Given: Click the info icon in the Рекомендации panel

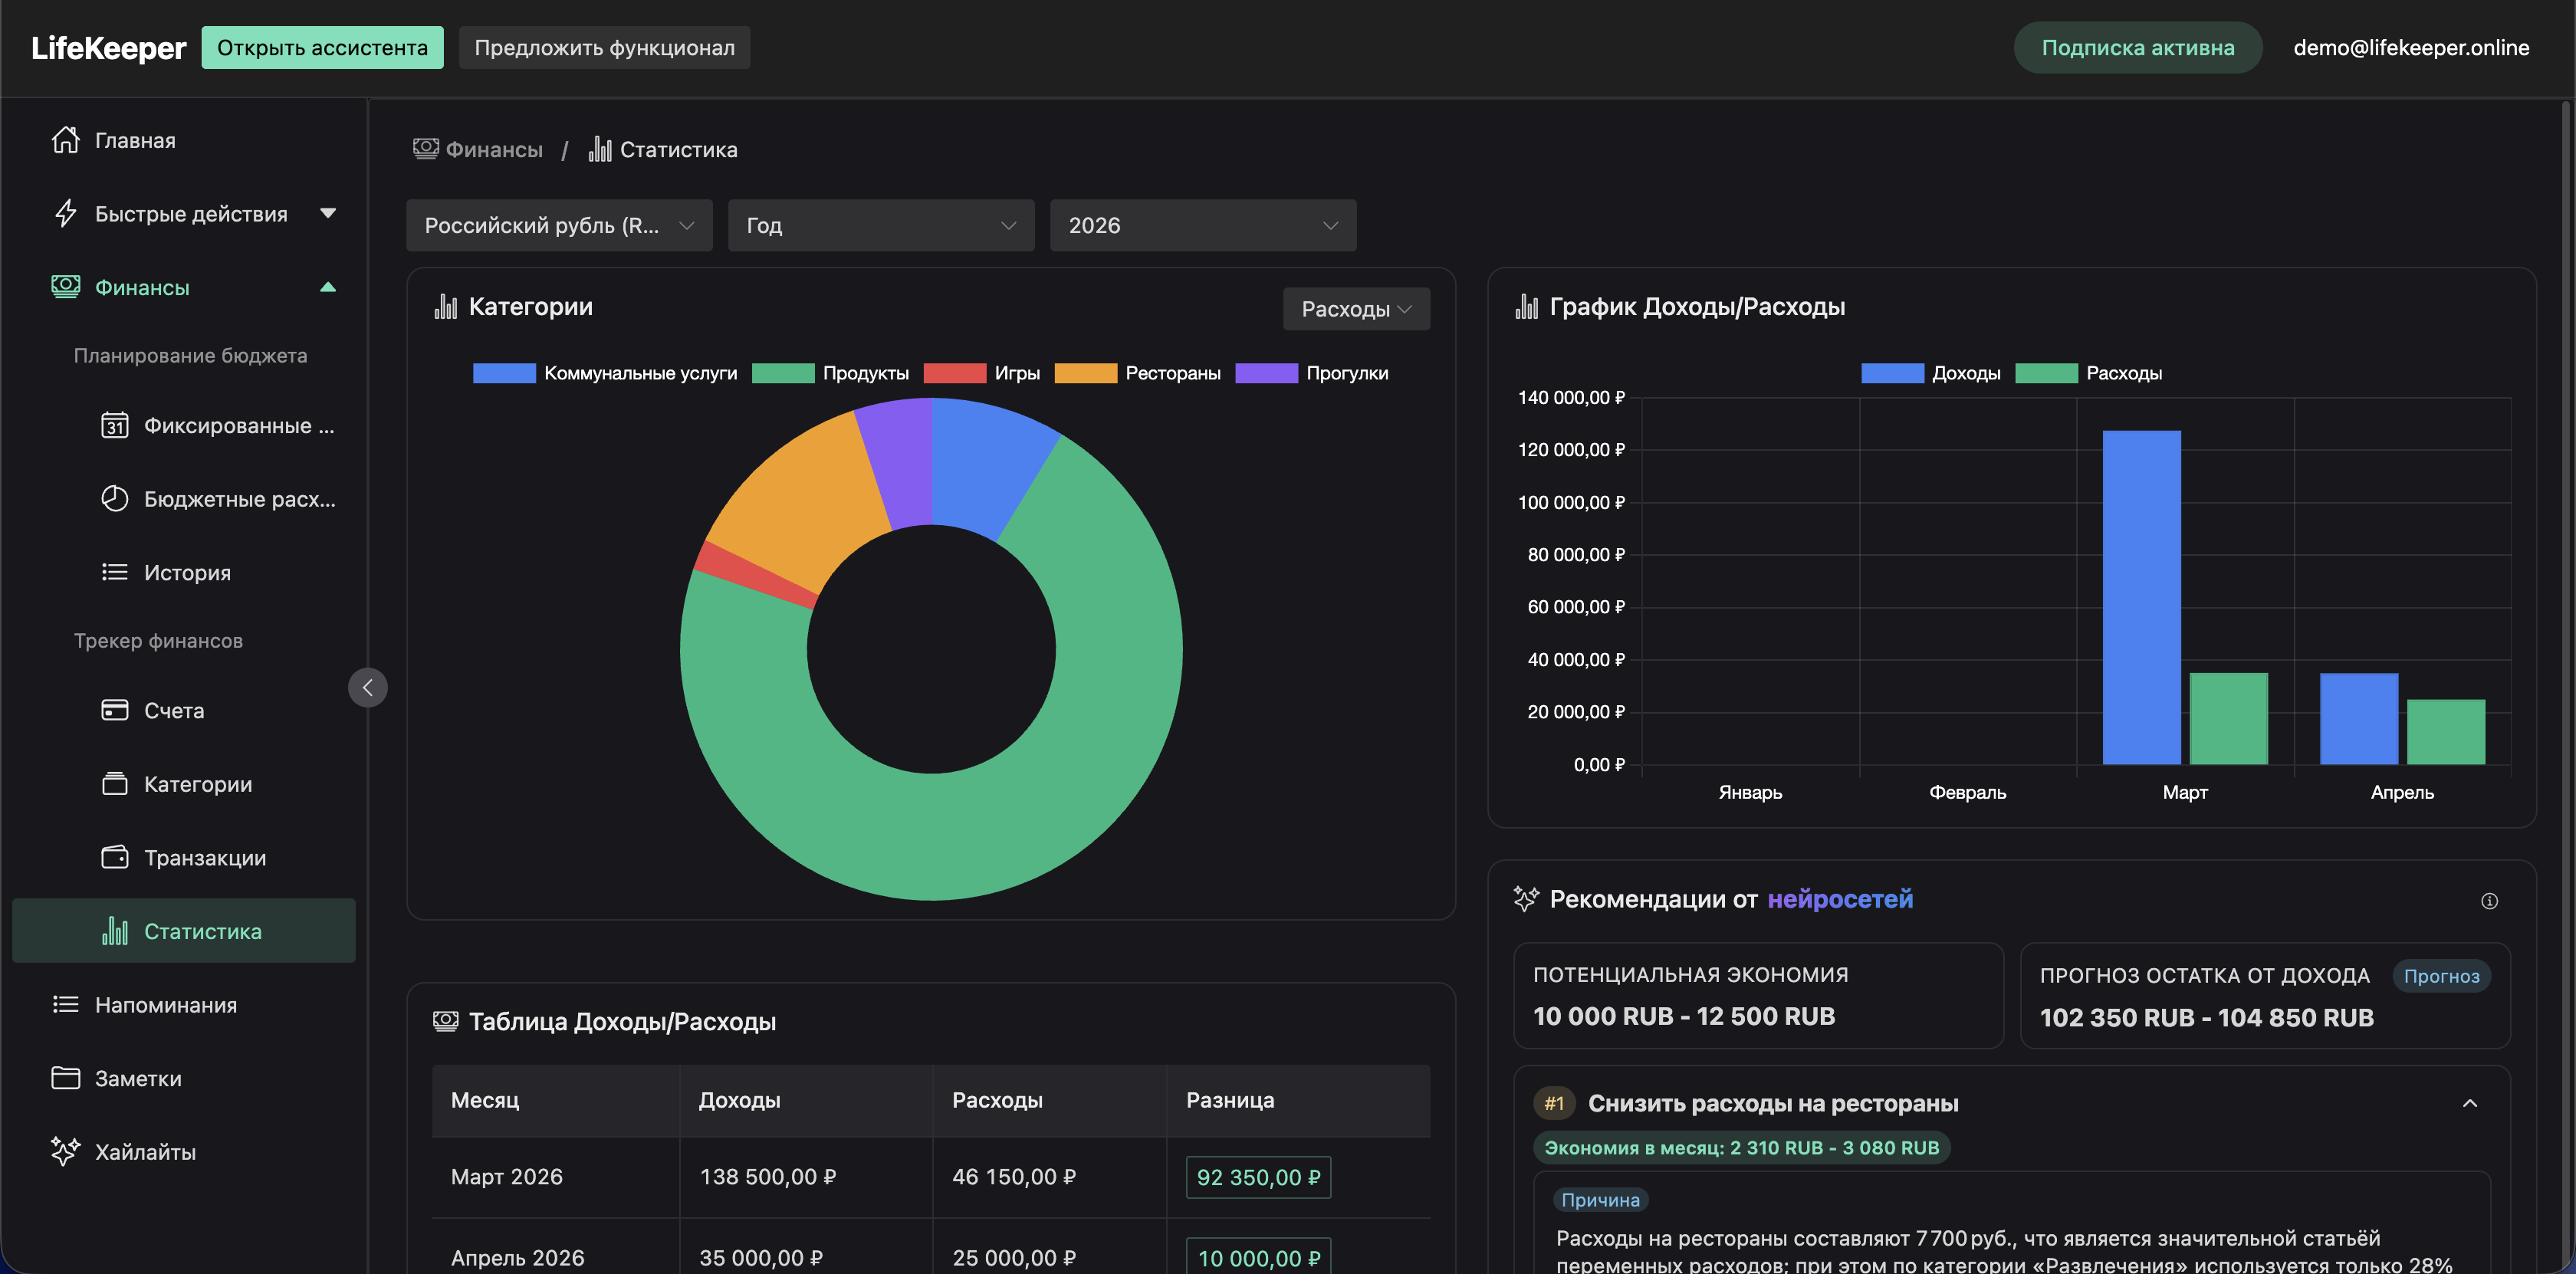Looking at the screenshot, I should (2489, 901).
